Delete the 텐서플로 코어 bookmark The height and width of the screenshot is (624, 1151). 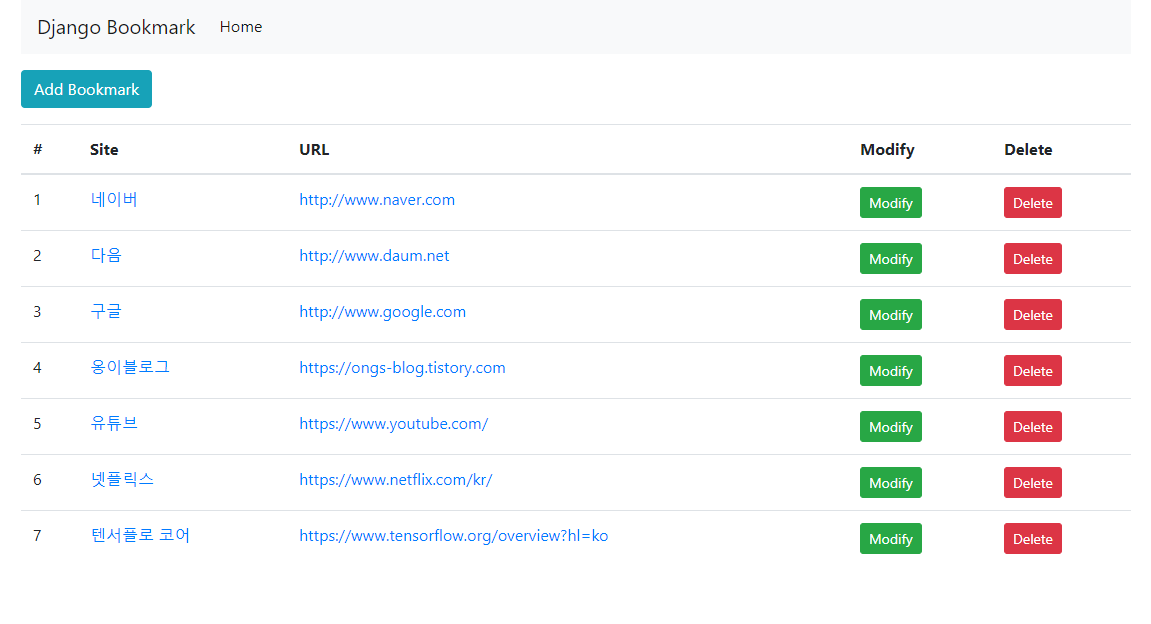(1033, 539)
